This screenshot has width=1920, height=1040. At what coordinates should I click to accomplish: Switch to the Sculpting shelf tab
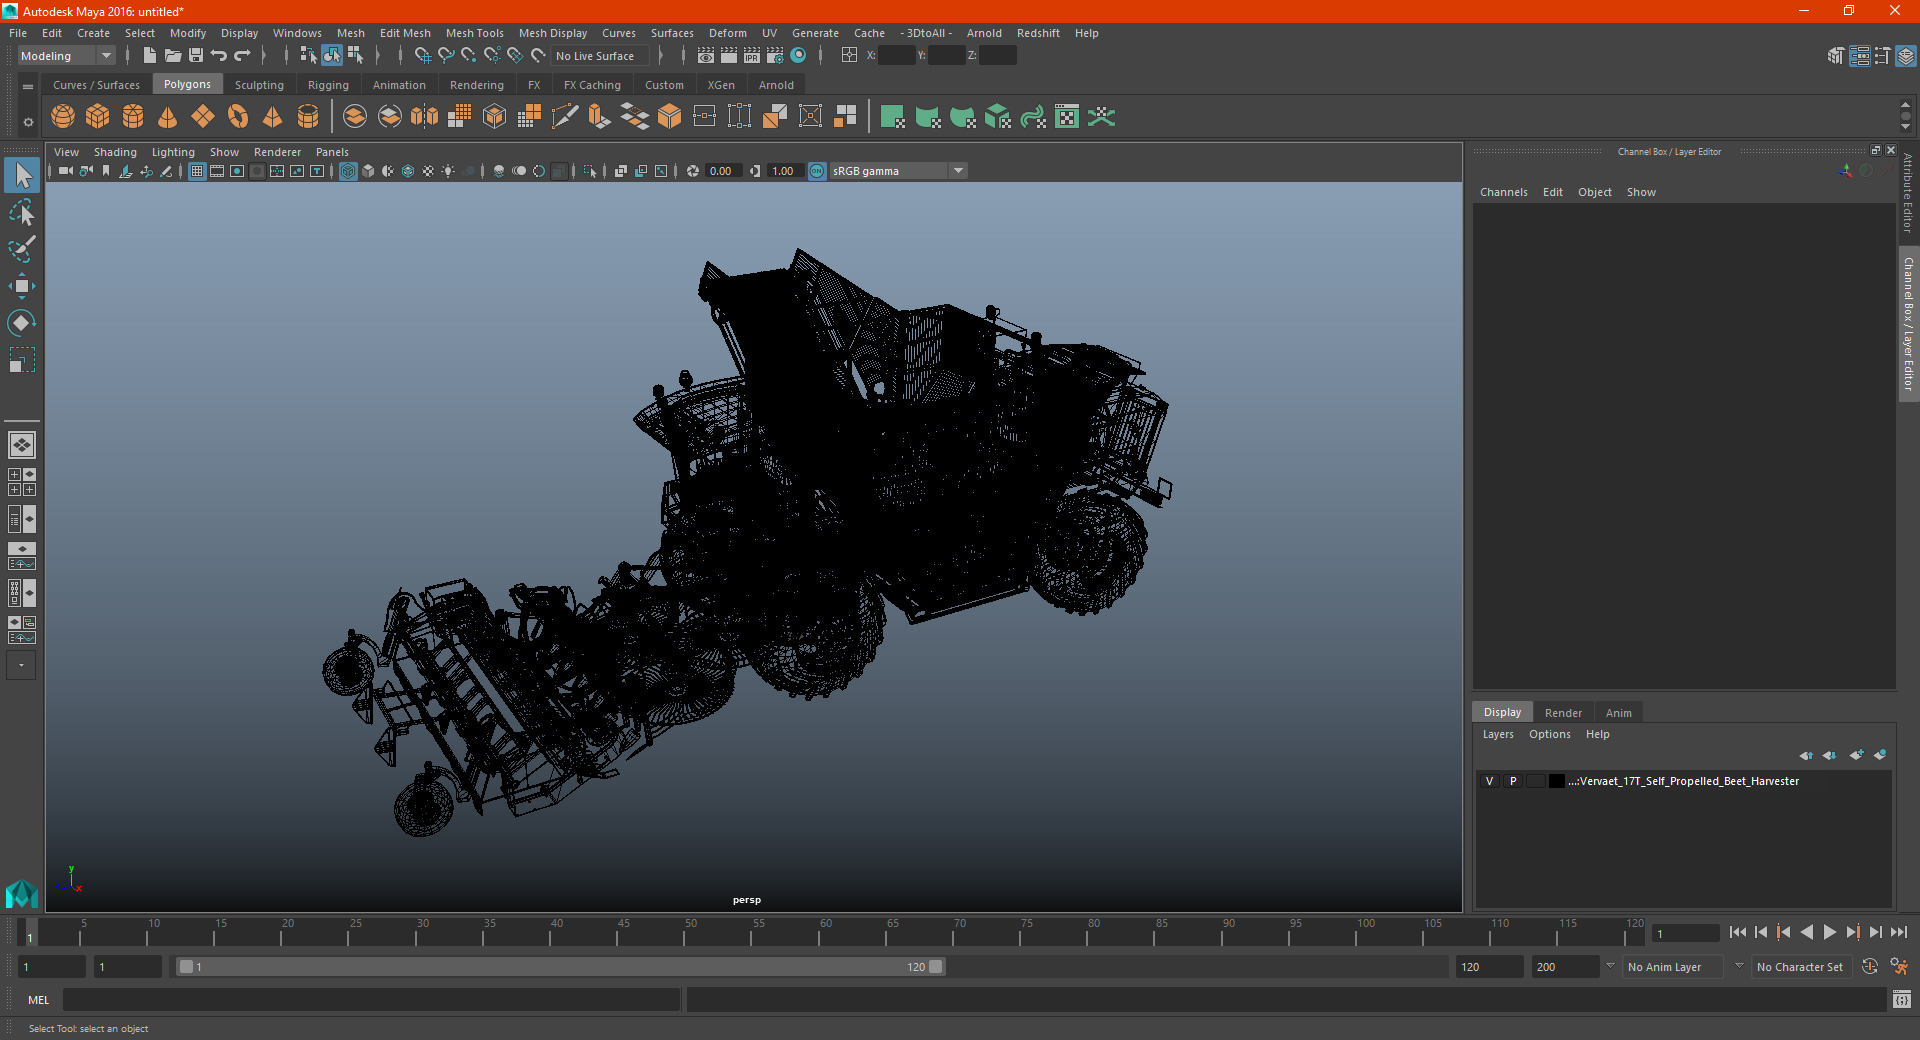pyautogui.click(x=259, y=85)
